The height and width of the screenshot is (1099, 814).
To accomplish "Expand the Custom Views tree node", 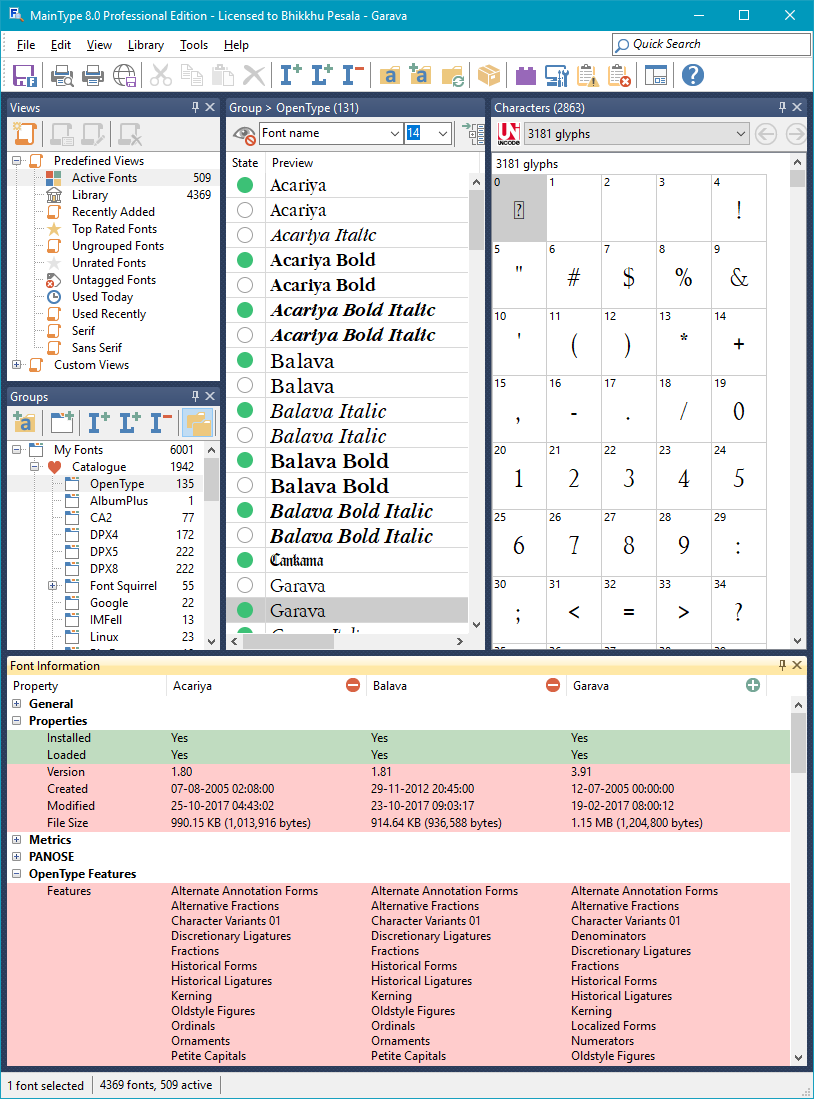I will click(x=17, y=364).
